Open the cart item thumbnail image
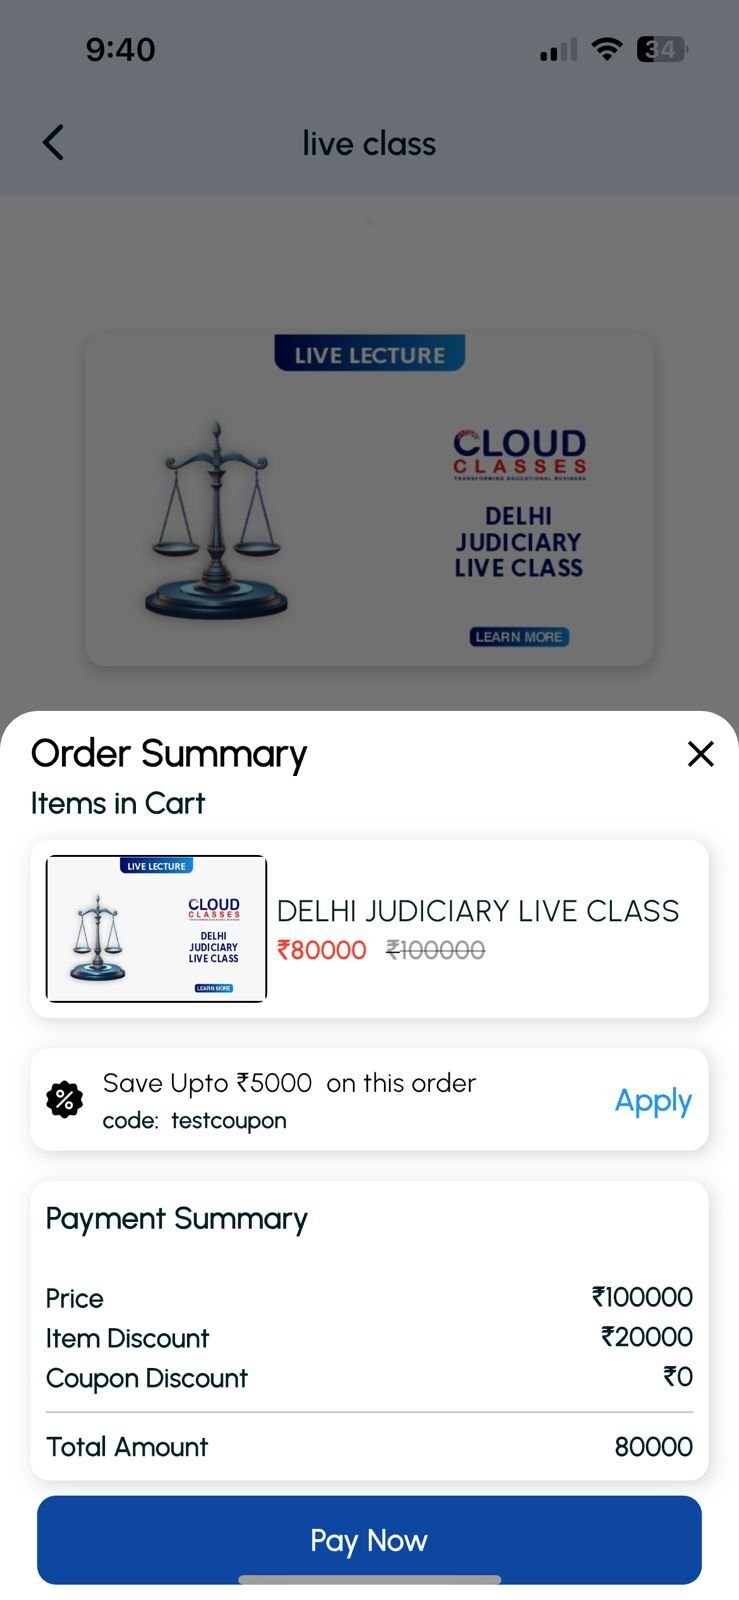The width and height of the screenshot is (739, 1600). coord(156,929)
